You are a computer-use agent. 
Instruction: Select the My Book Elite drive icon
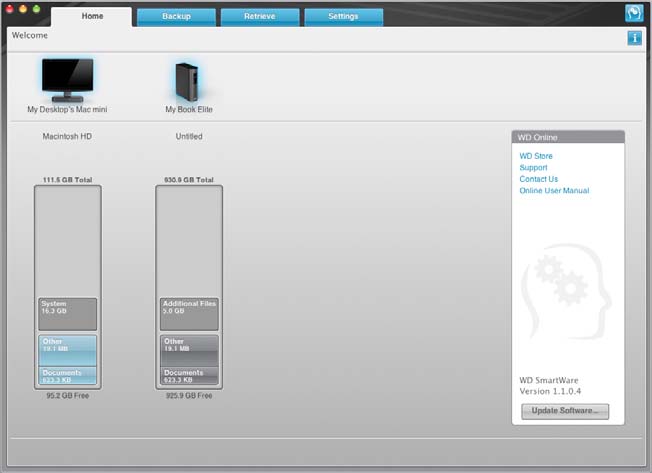point(187,81)
